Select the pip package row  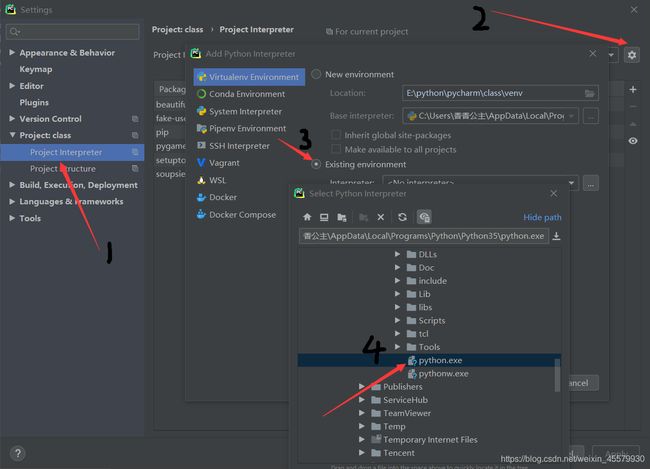(x=171, y=132)
